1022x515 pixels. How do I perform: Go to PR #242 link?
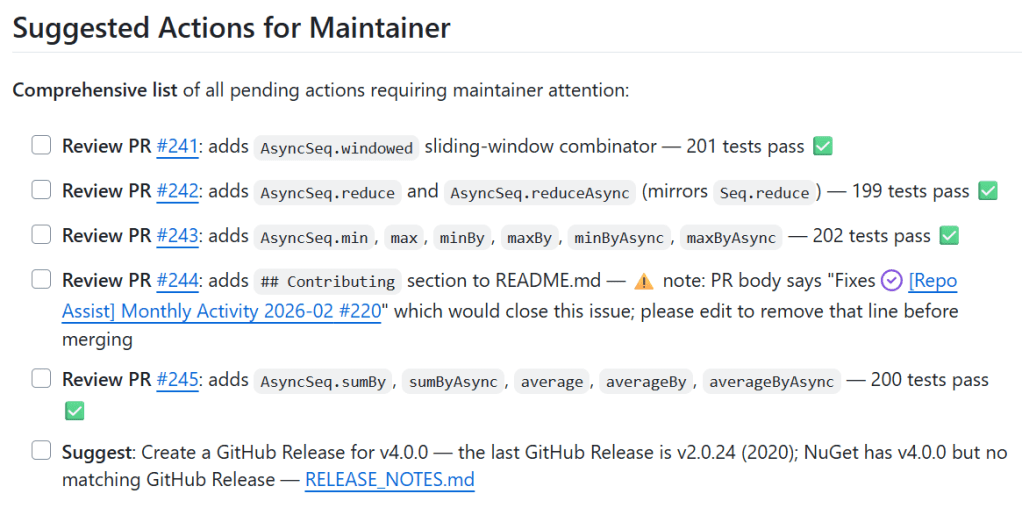[177, 190]
